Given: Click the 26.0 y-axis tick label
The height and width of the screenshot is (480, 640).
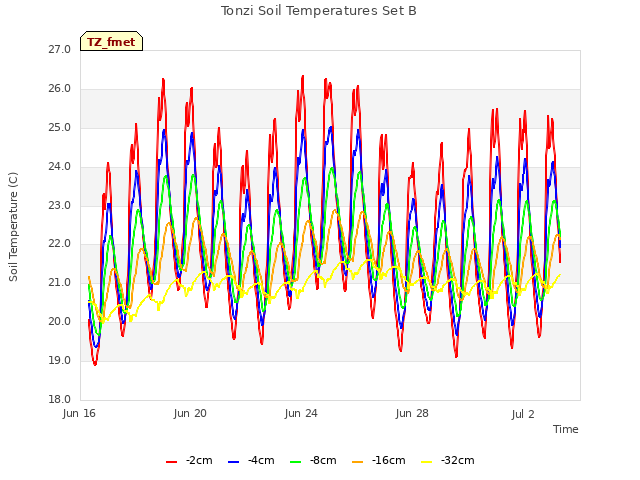Looking at the screenshot, I should [x=60, y=88].
